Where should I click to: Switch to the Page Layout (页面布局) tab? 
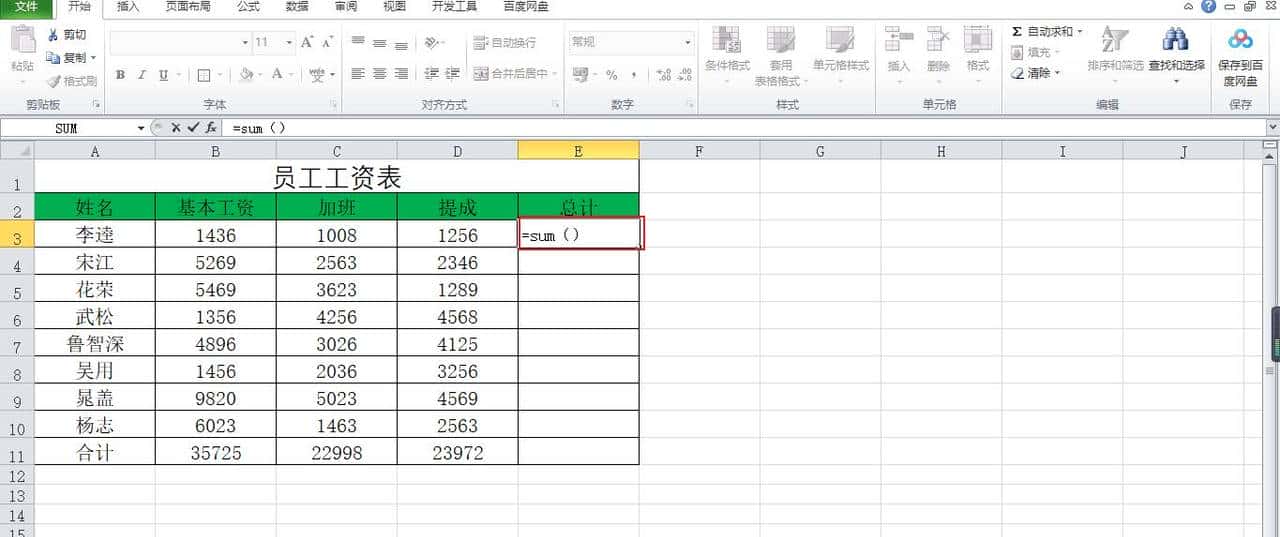pyautogui.click(x=188, y=7)
